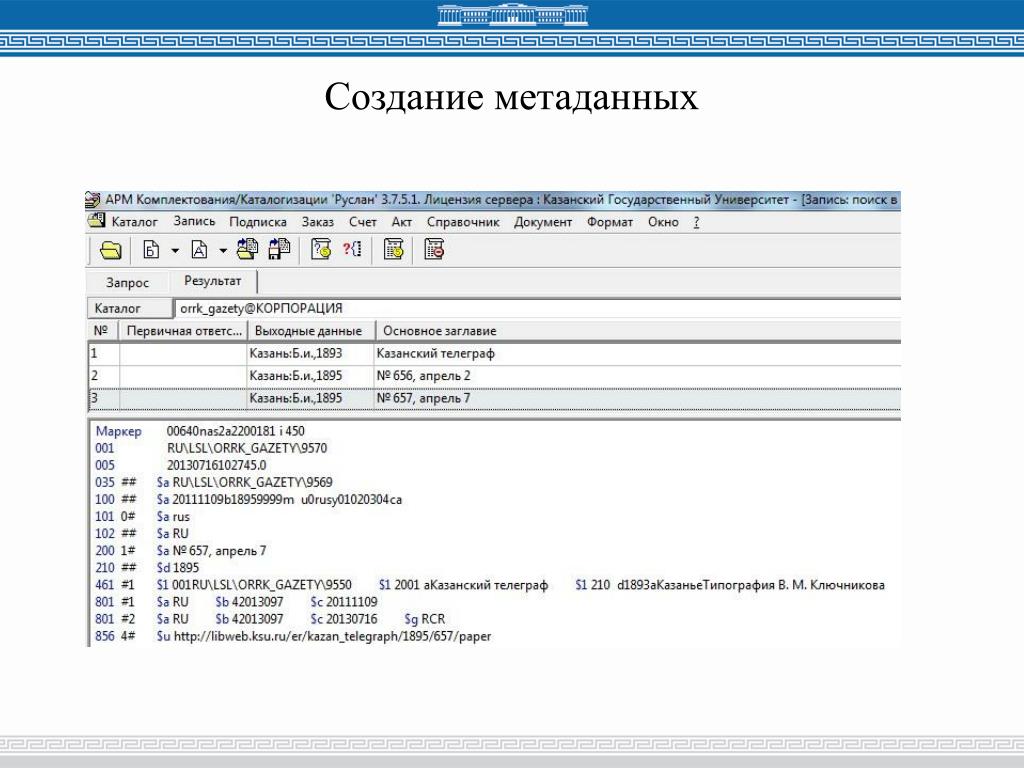Click the yellow open folder toolbar icon

pos(110,250)
